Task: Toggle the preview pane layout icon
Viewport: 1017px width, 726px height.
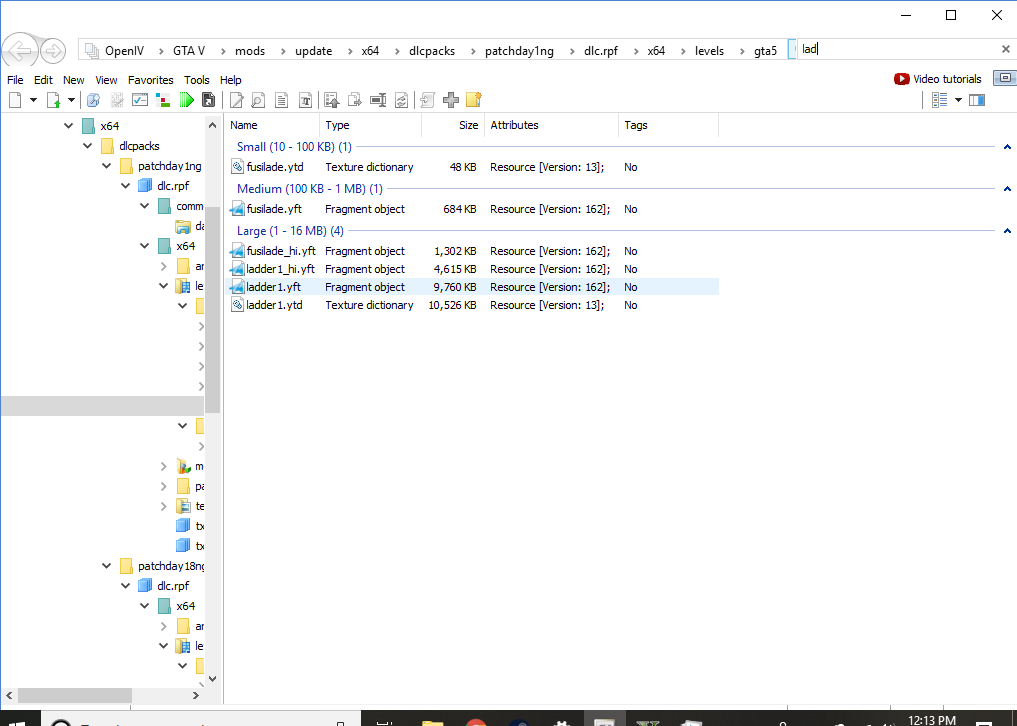Action: 977,99
